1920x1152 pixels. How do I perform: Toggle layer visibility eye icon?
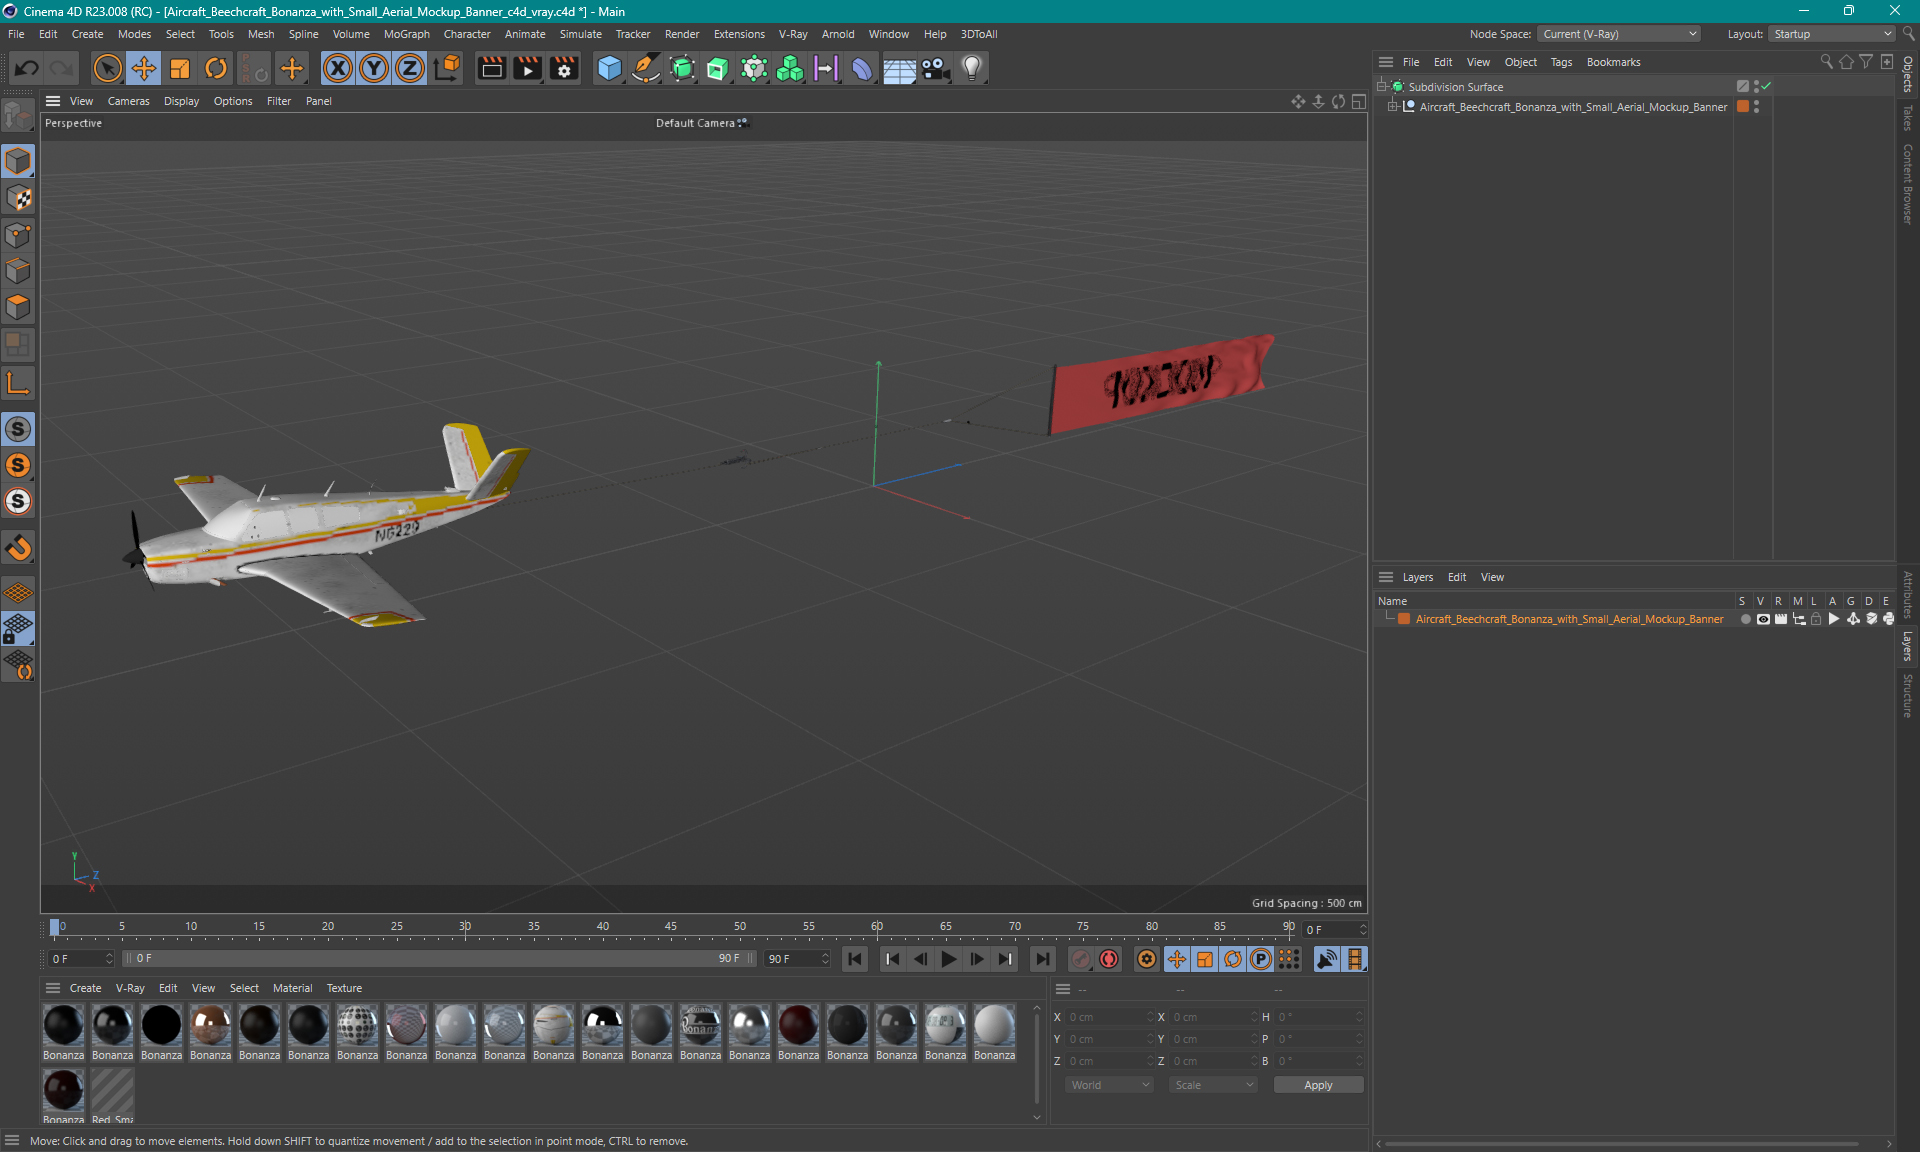coord(1763,619)
